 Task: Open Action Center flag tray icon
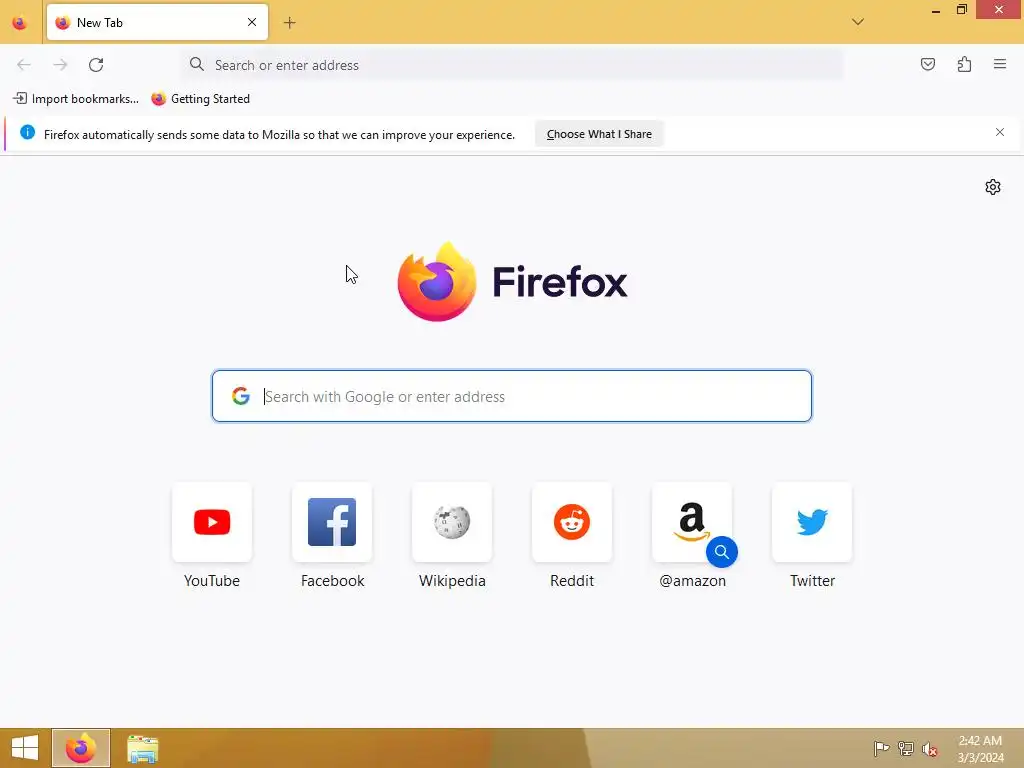(x=881, y=748)
